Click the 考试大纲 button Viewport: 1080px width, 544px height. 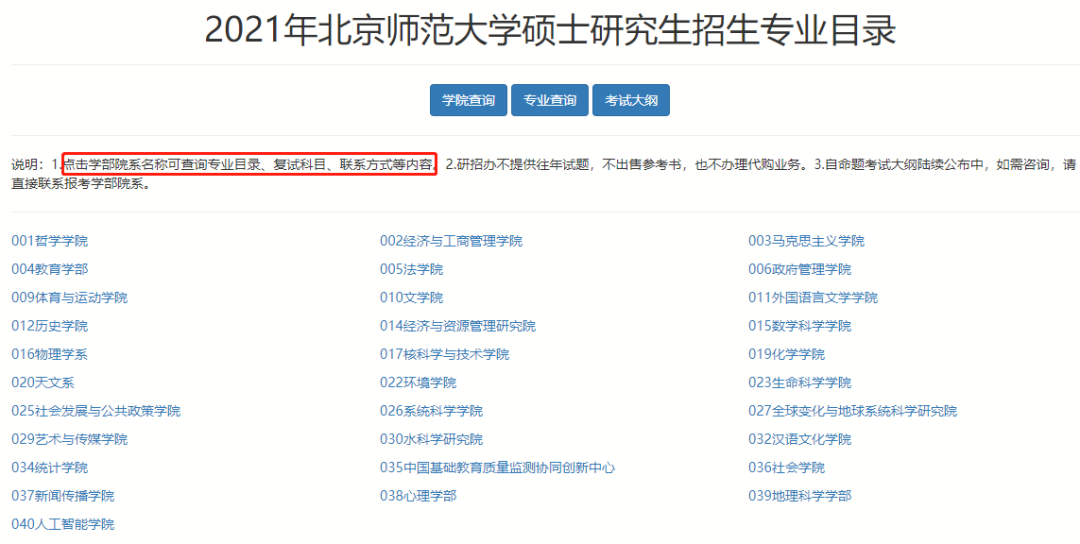[x=631, y=100]
